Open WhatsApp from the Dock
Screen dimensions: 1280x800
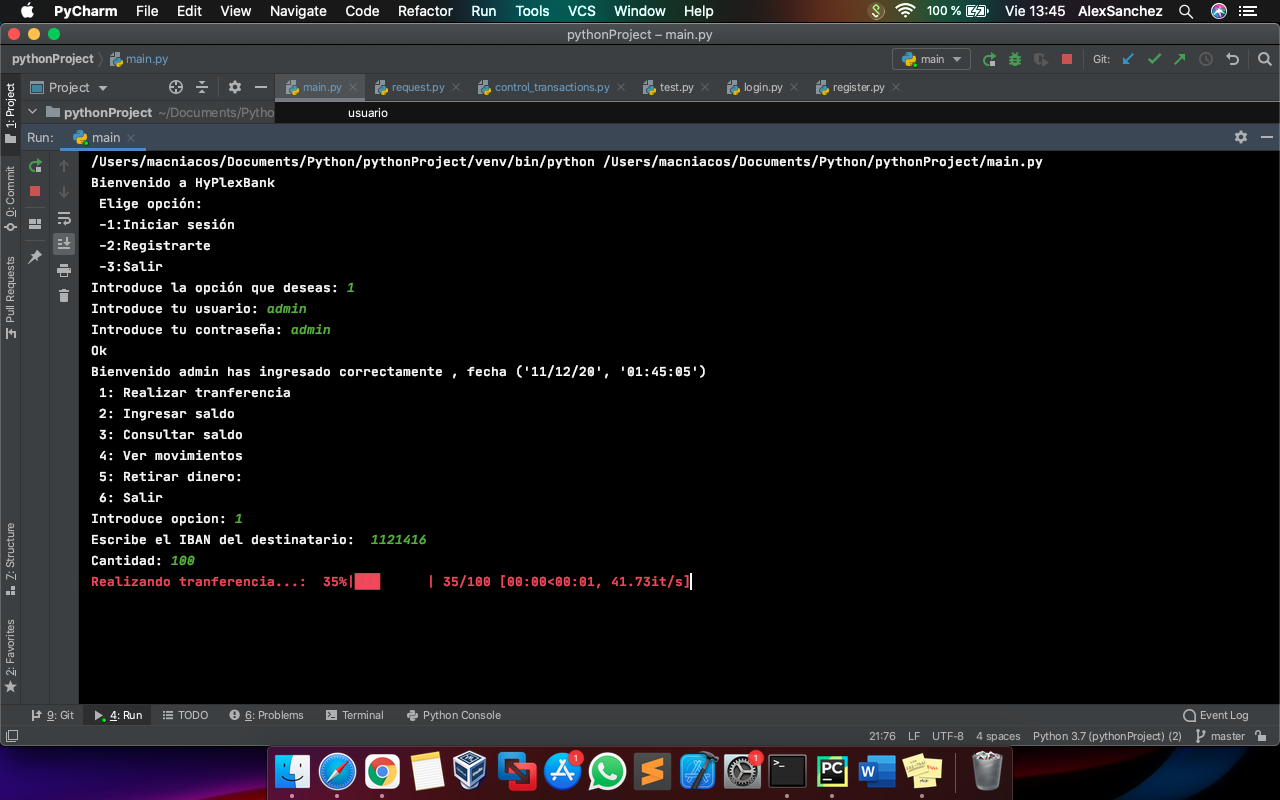(x=607, y=771)
